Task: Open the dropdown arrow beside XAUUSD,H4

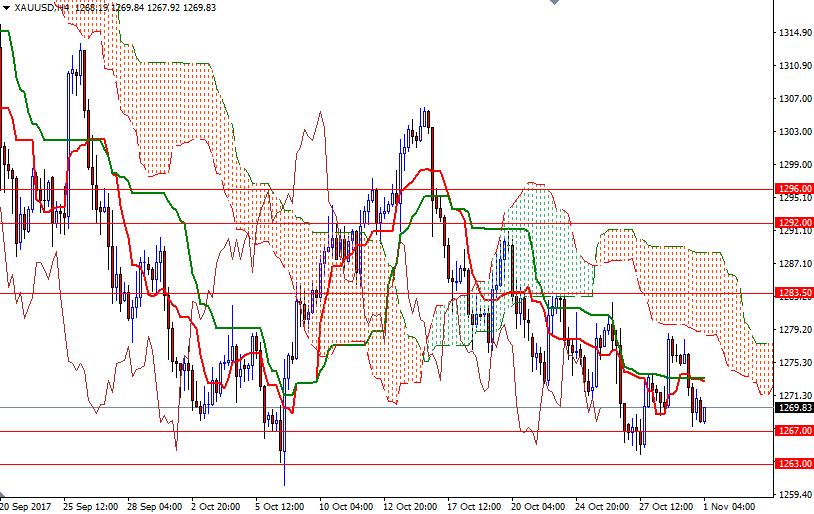Action: pos(6,8)
